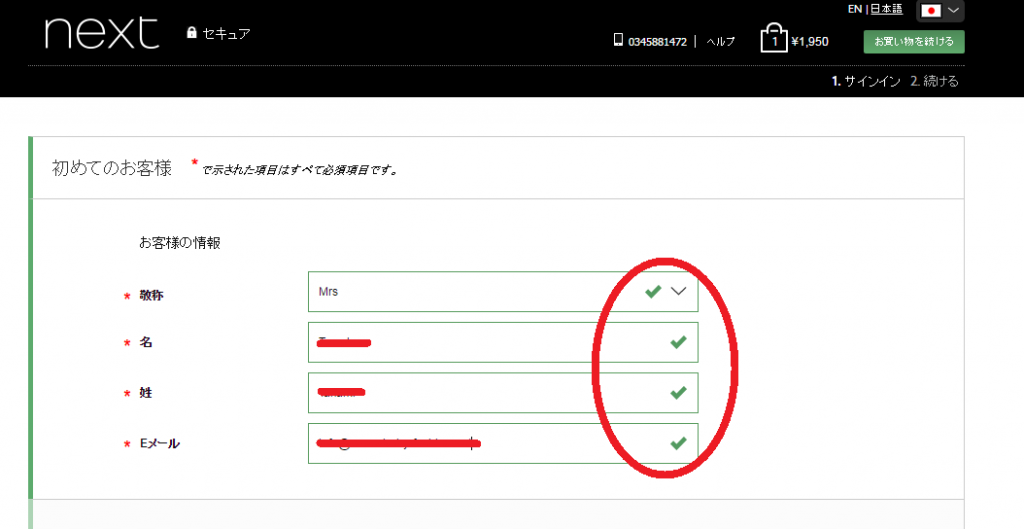
Task: Select step 2. 続ける
Action: pyautogui.click(x=935, y=82)
